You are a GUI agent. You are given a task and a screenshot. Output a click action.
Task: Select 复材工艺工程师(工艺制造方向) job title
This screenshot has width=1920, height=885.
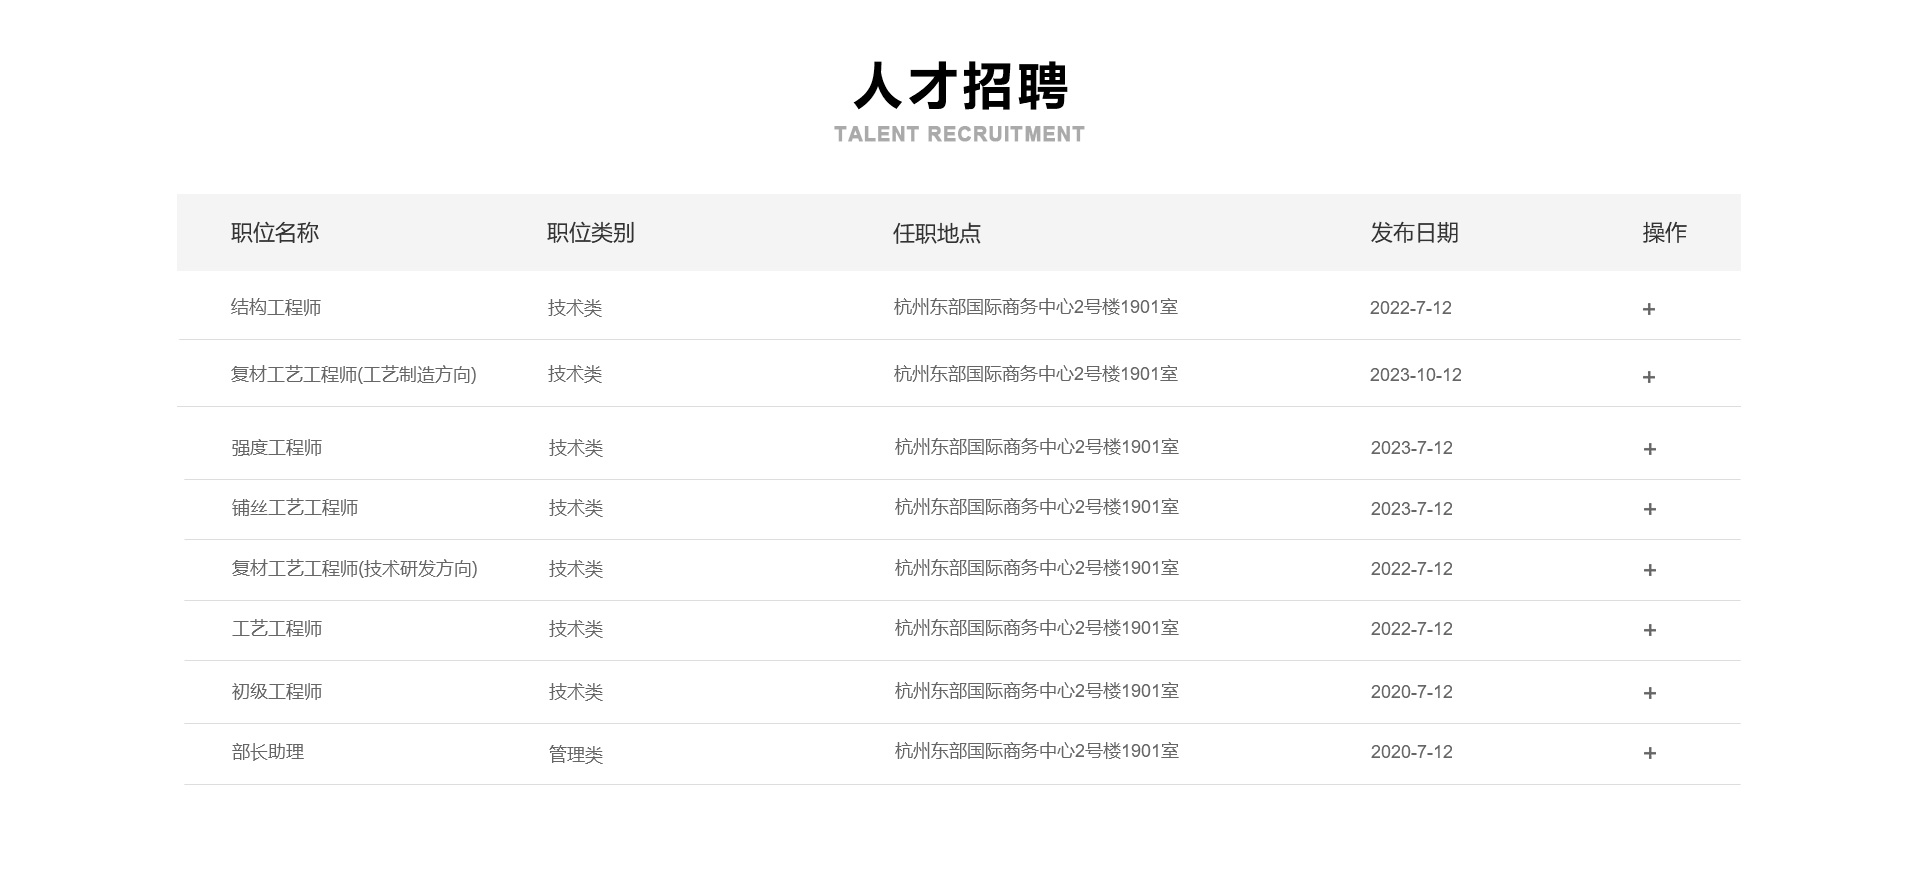tap(353, 375)
